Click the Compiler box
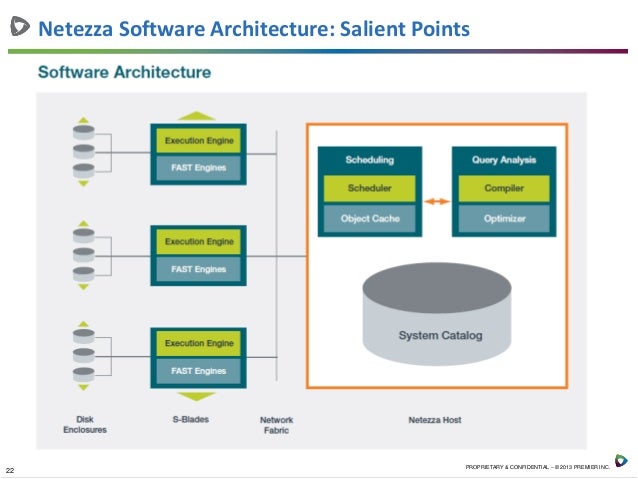The height and width of the screenshot is (479, 638). coord(504,188)
